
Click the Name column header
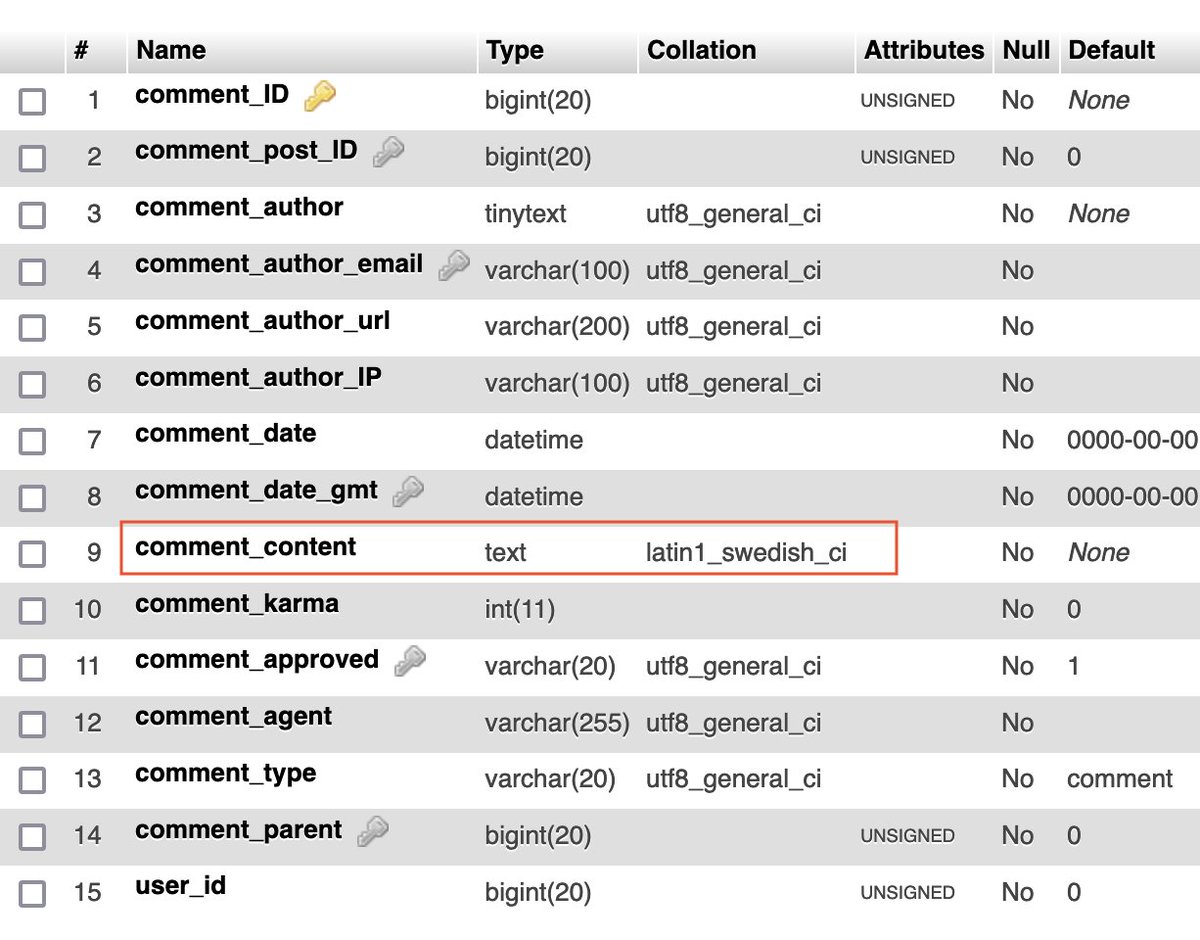point(171,50)
